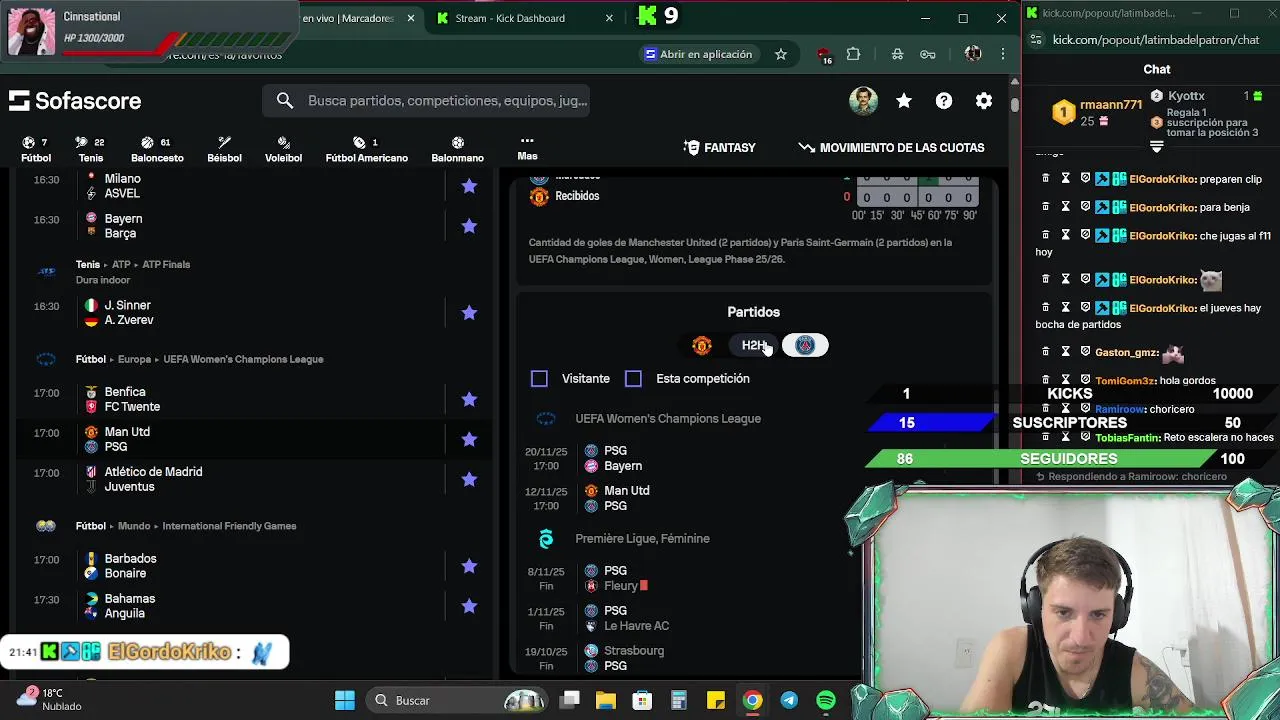Open the Chrome profile avatar
Screen dimensions: 1280x720
pos(972,54)
